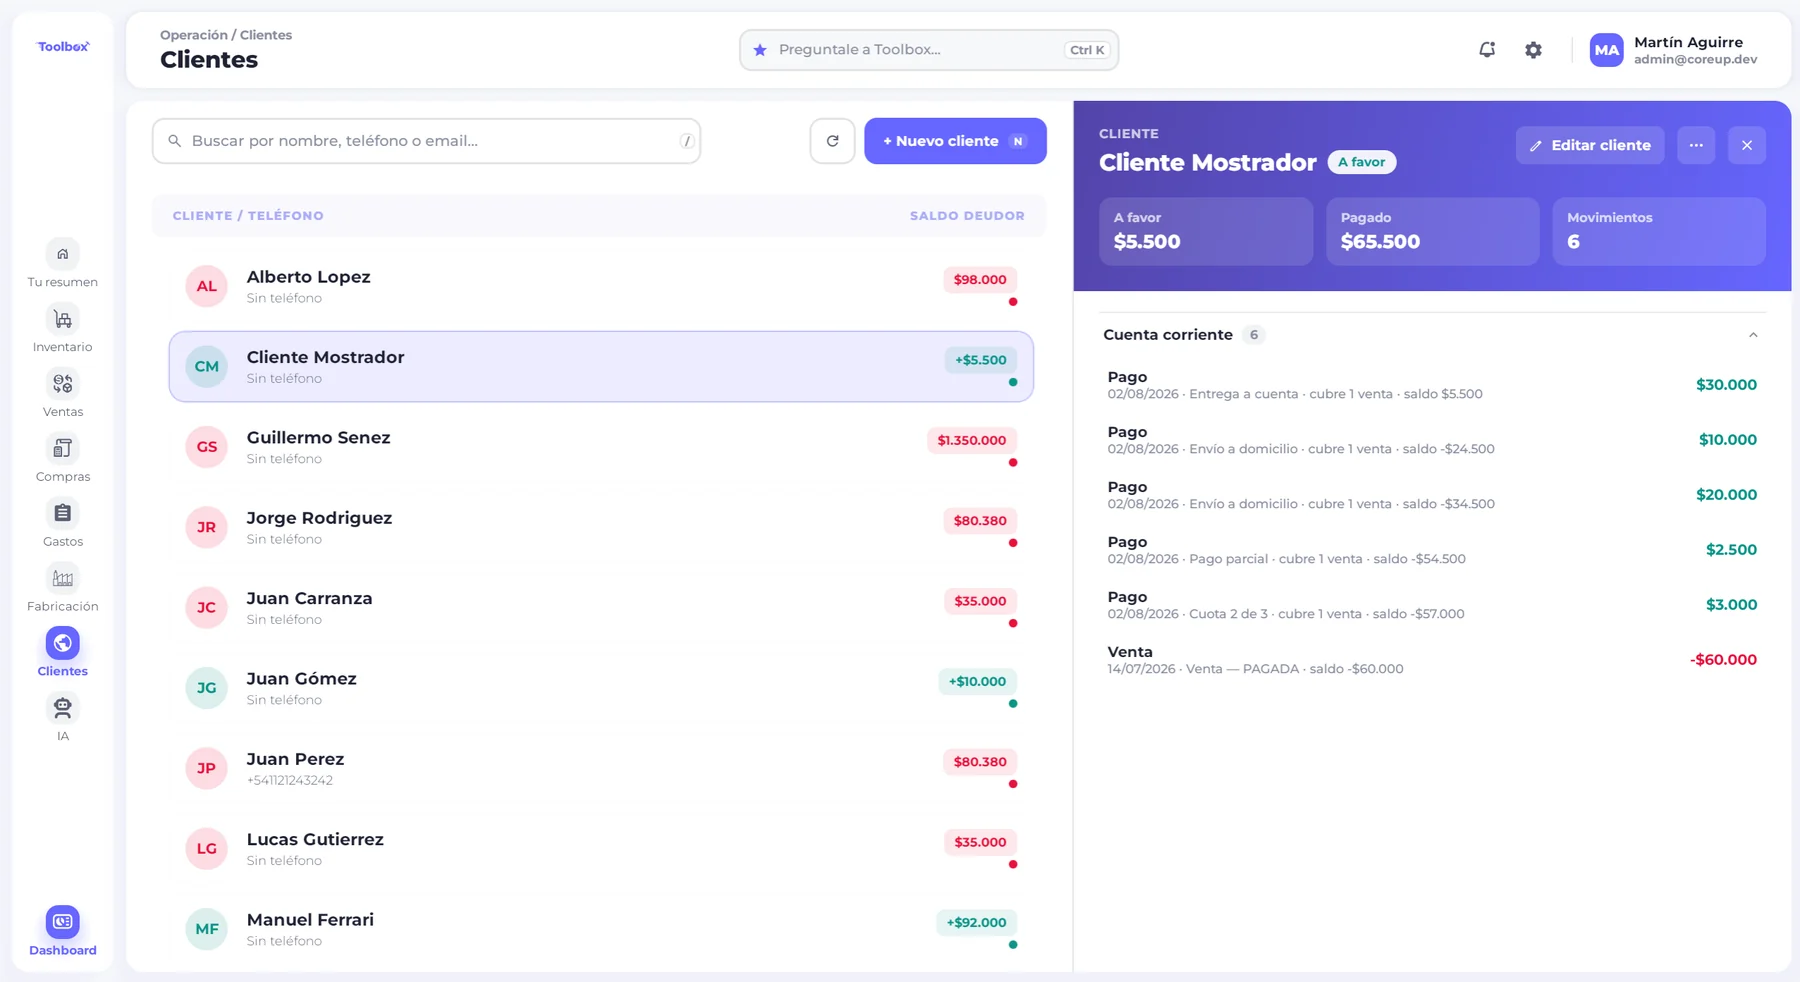Viewport: 1800px width, 982px height.
Task: Open the Venta of -$60.000 entry
Action: tap(1431, 660)
